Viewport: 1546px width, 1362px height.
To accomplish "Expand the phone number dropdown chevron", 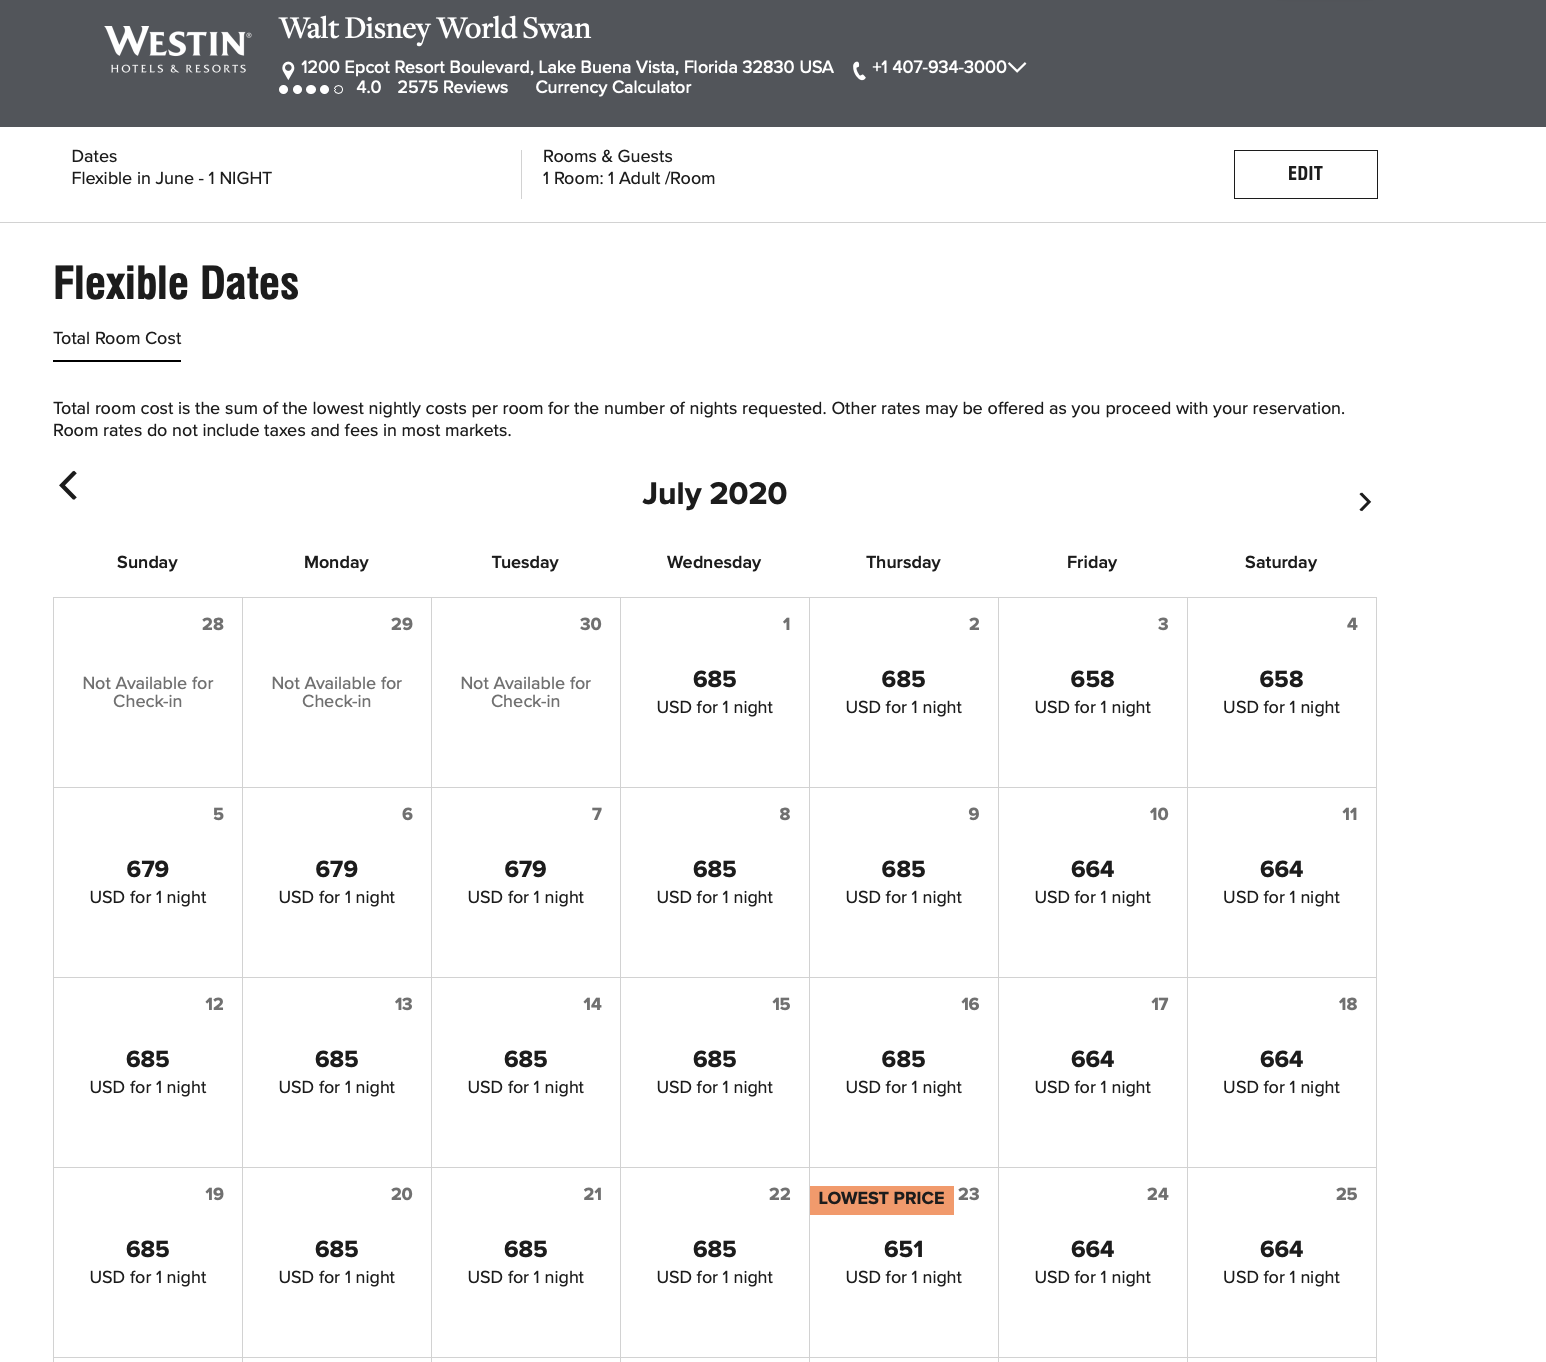I will click(1017, 67).
